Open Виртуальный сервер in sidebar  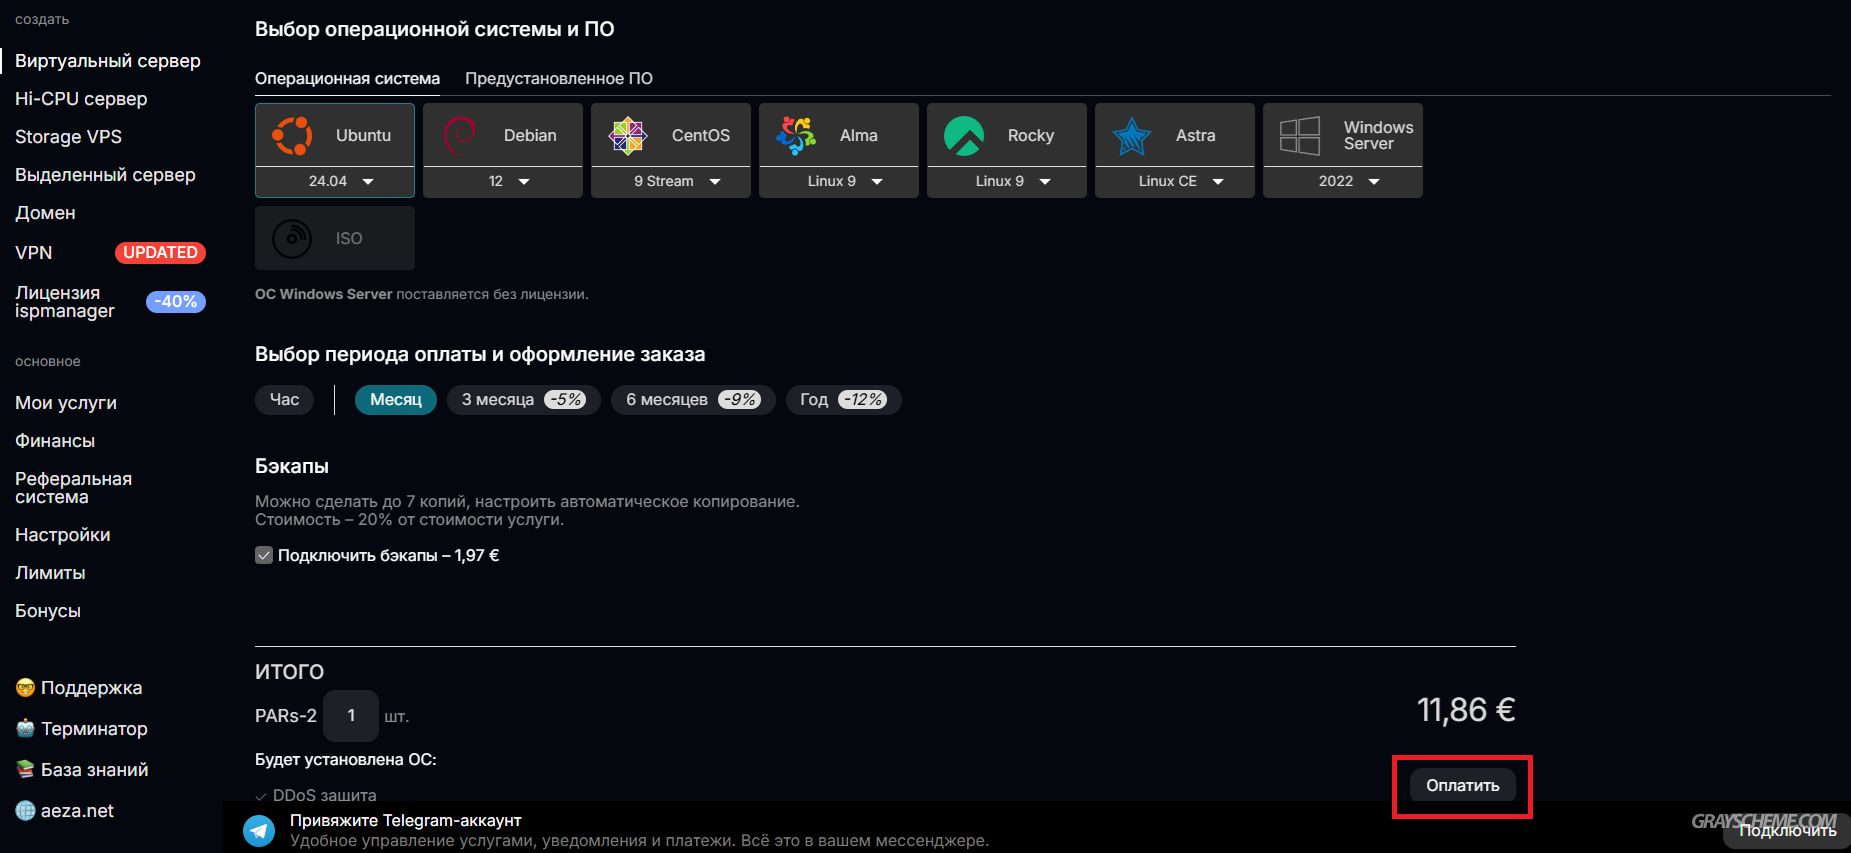point(108,61)
